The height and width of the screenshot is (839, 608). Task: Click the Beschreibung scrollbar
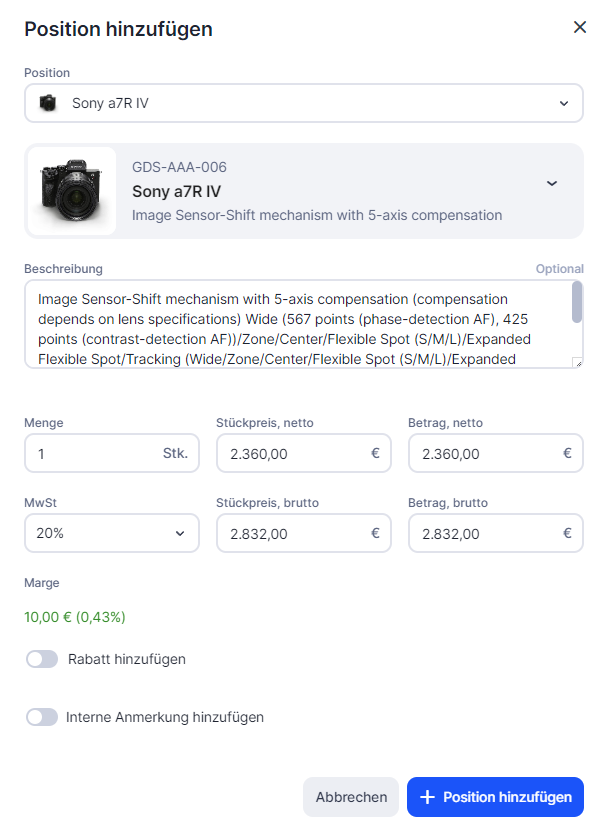[576, 302]
